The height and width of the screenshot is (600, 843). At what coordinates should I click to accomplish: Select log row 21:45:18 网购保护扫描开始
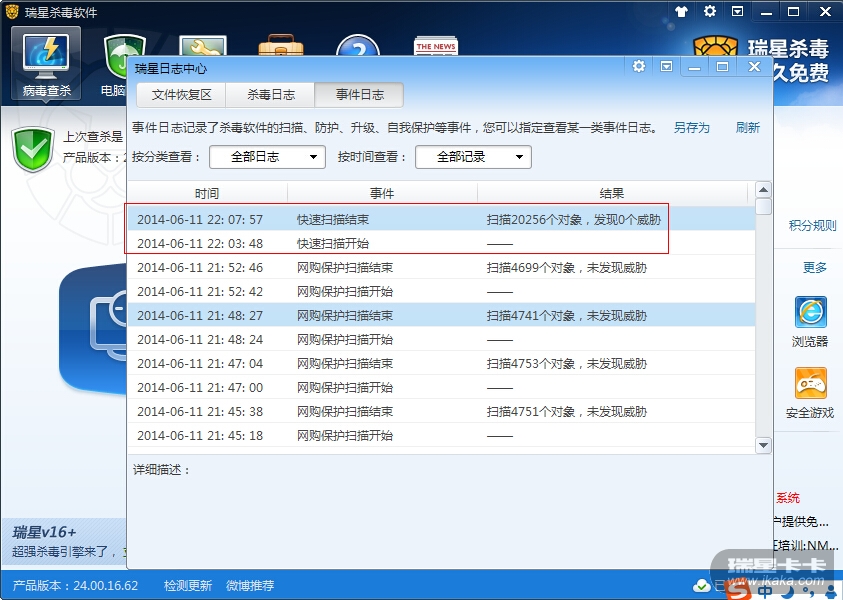(441, 435)
